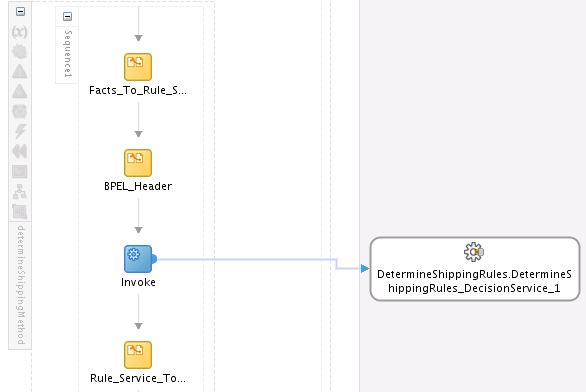Viewport: 586px width, 392px height.
Task: Add an OnMessage branch via lightning bolt icon
Action: [x=19, y=131]
